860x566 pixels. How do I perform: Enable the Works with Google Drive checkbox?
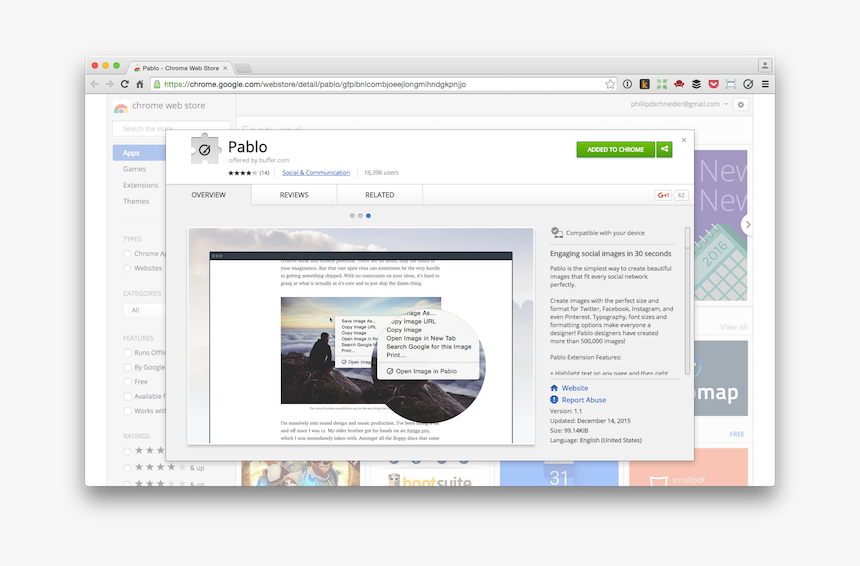click(x=128, y=411)
